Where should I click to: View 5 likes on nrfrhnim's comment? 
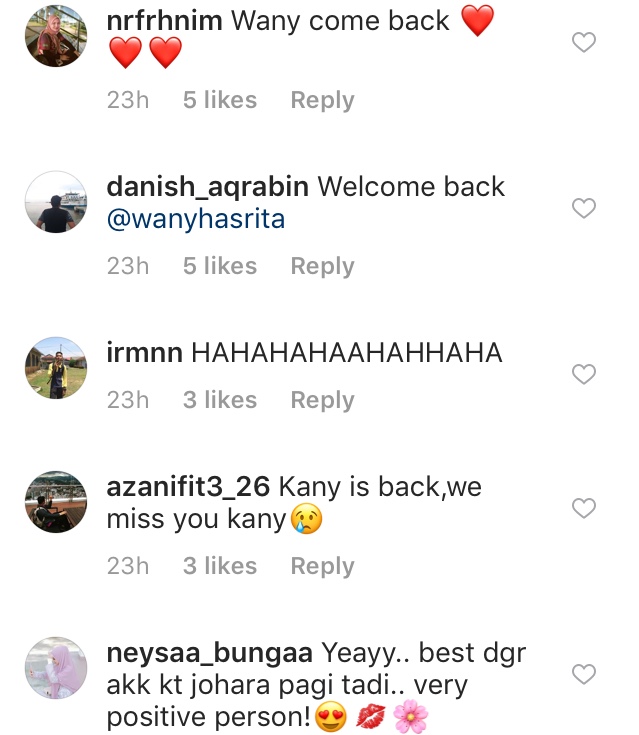click(x=220, y=100)
